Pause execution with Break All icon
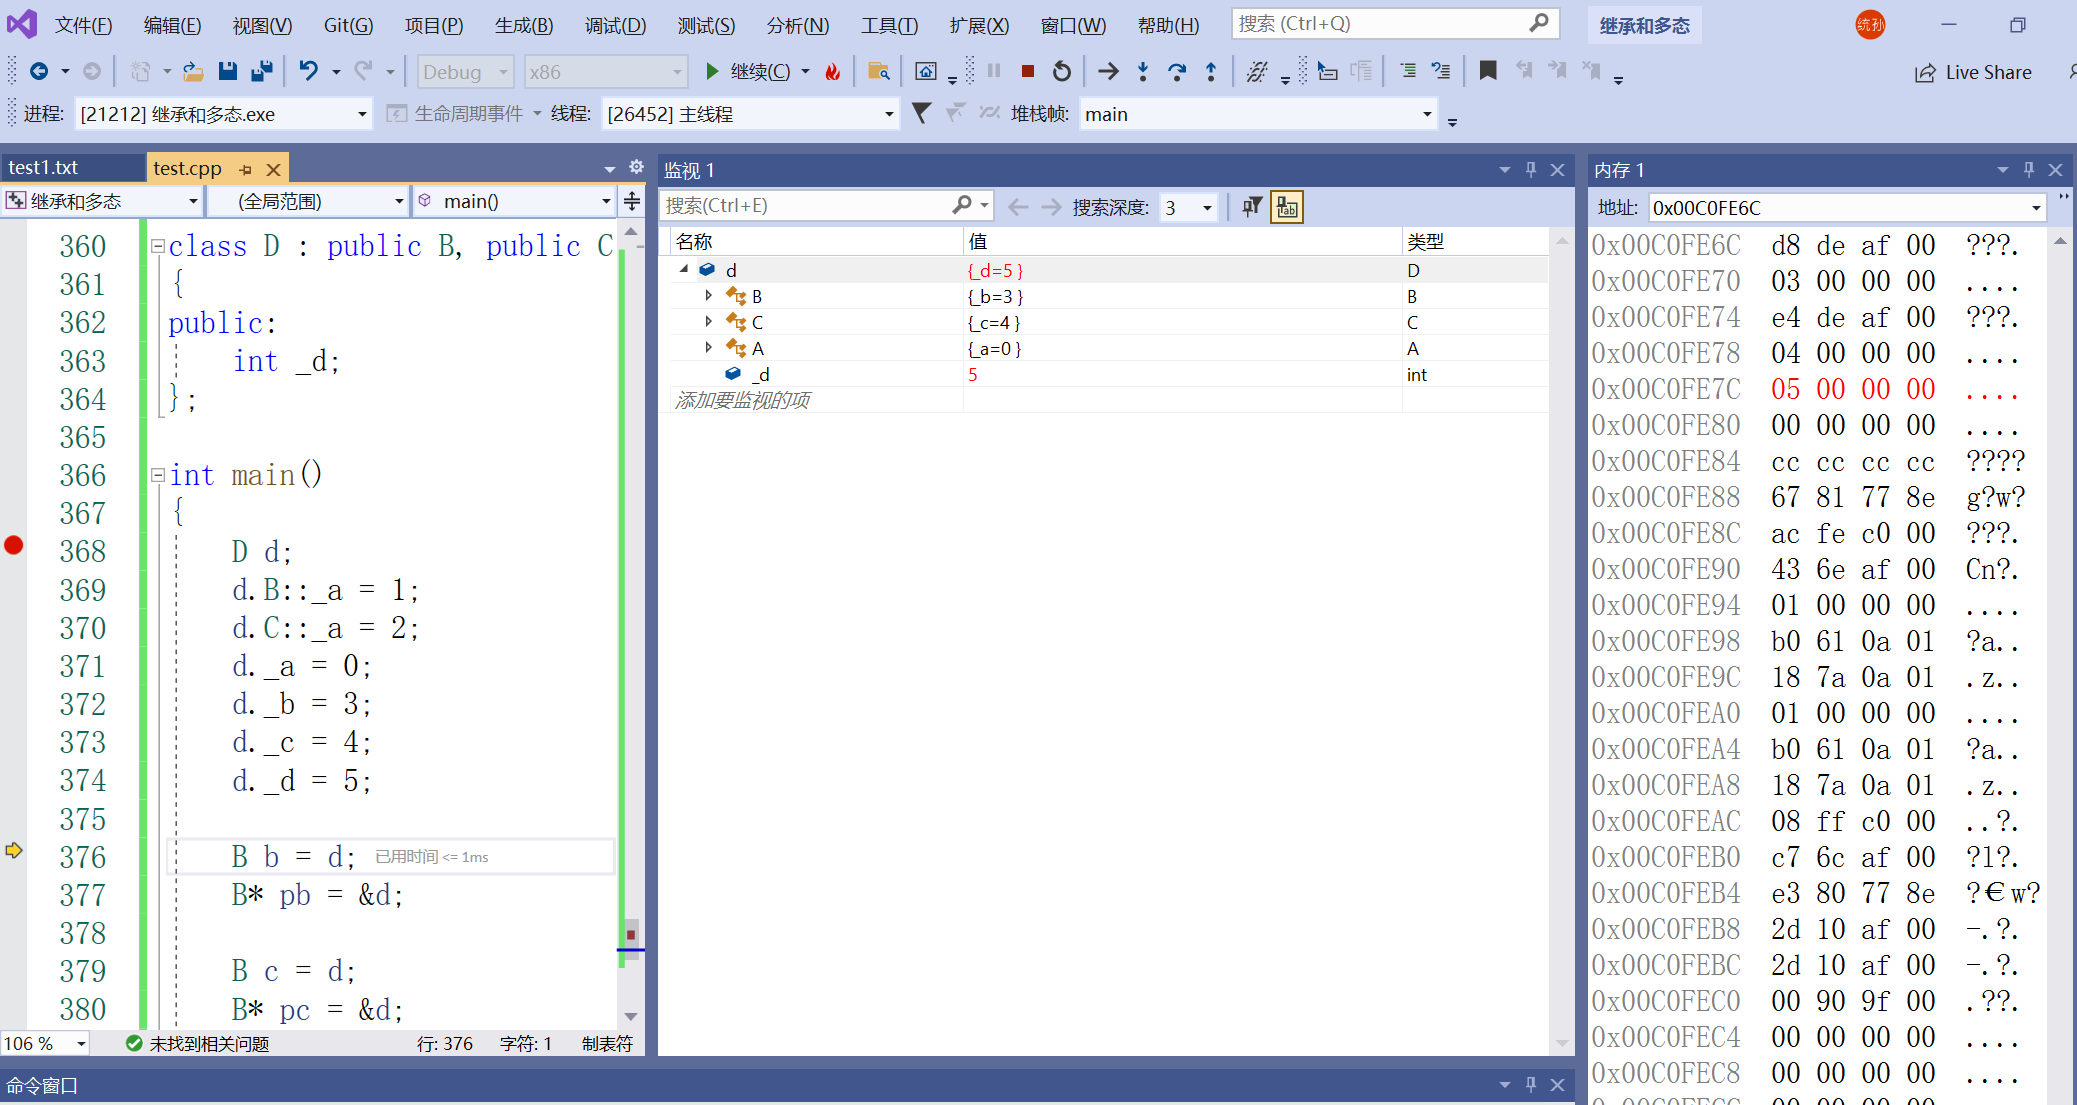 tap(994, 71)
